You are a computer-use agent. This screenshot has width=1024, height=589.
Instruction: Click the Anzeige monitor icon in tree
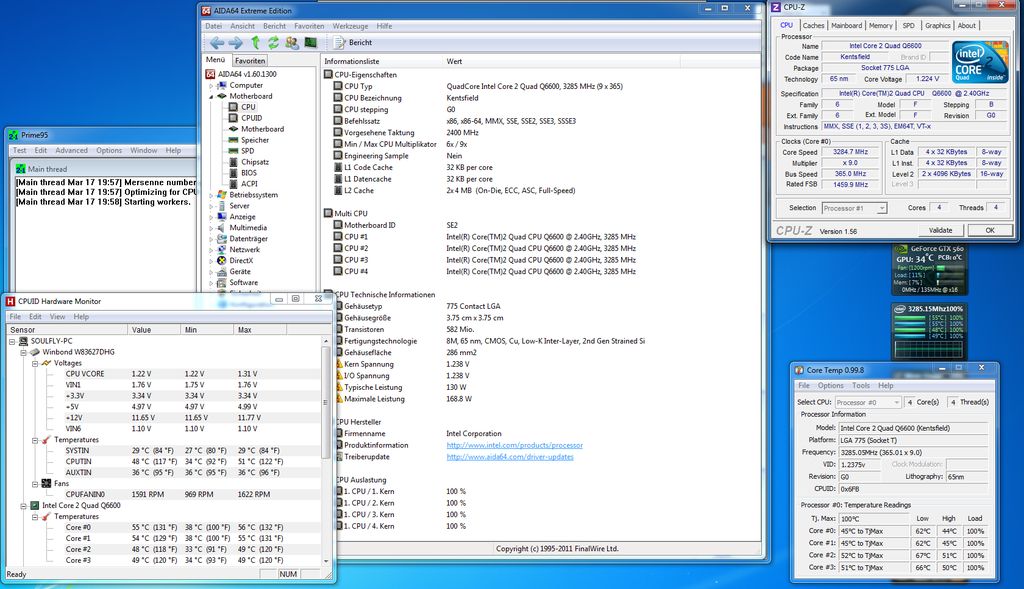(222, 217)
